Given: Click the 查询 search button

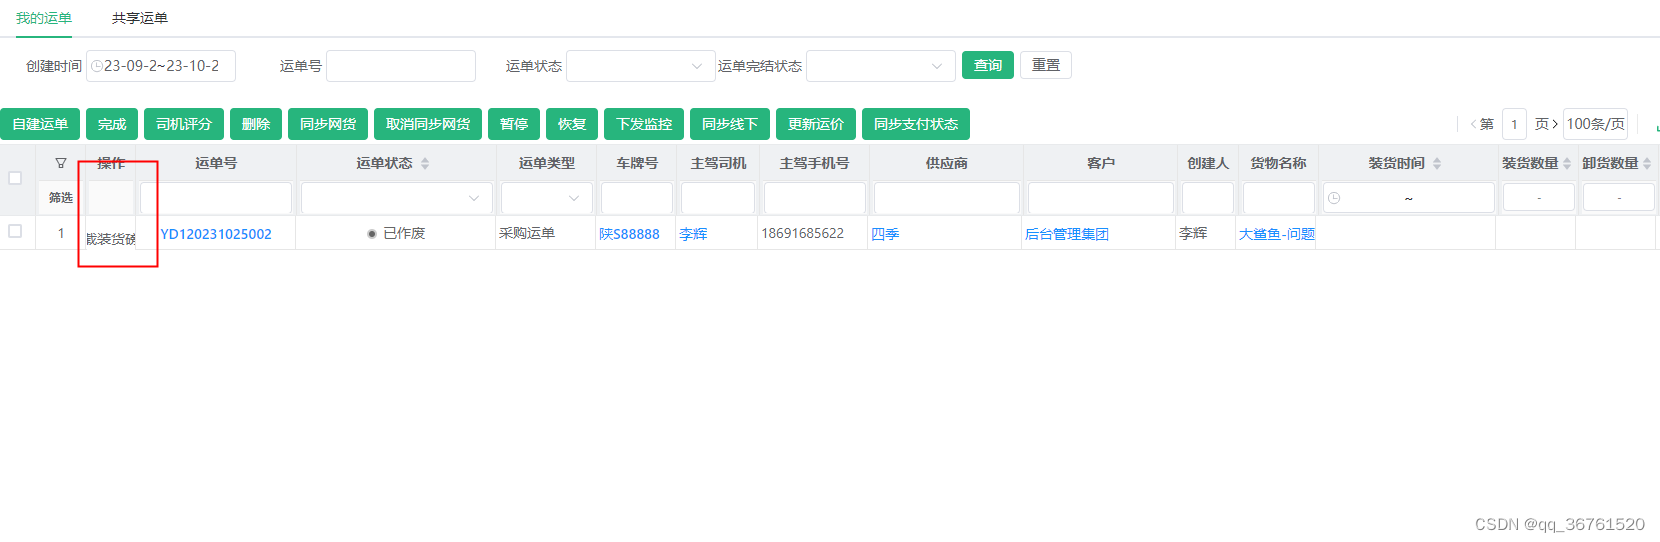Looking at the screenshot, I should [988, 65].
